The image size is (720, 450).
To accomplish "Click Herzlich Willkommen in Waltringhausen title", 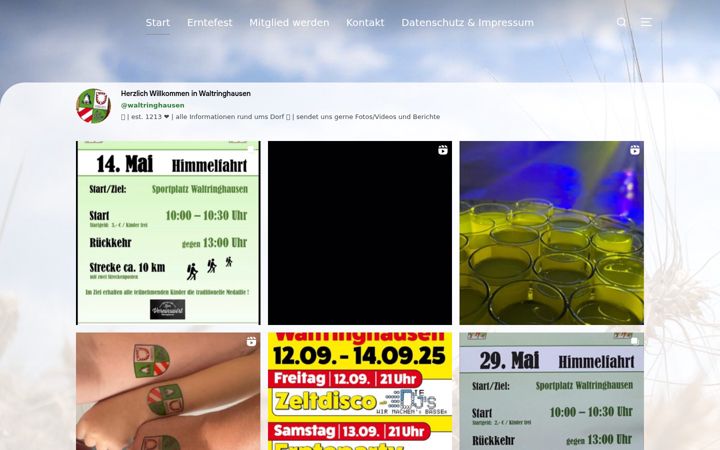I will [186, 93].
